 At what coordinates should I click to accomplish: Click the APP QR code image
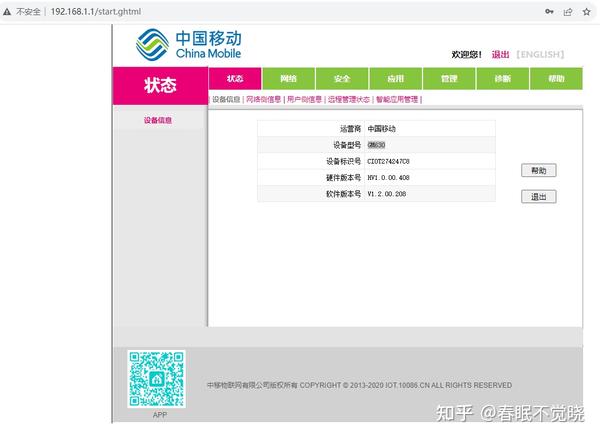[x=157, y=379]
